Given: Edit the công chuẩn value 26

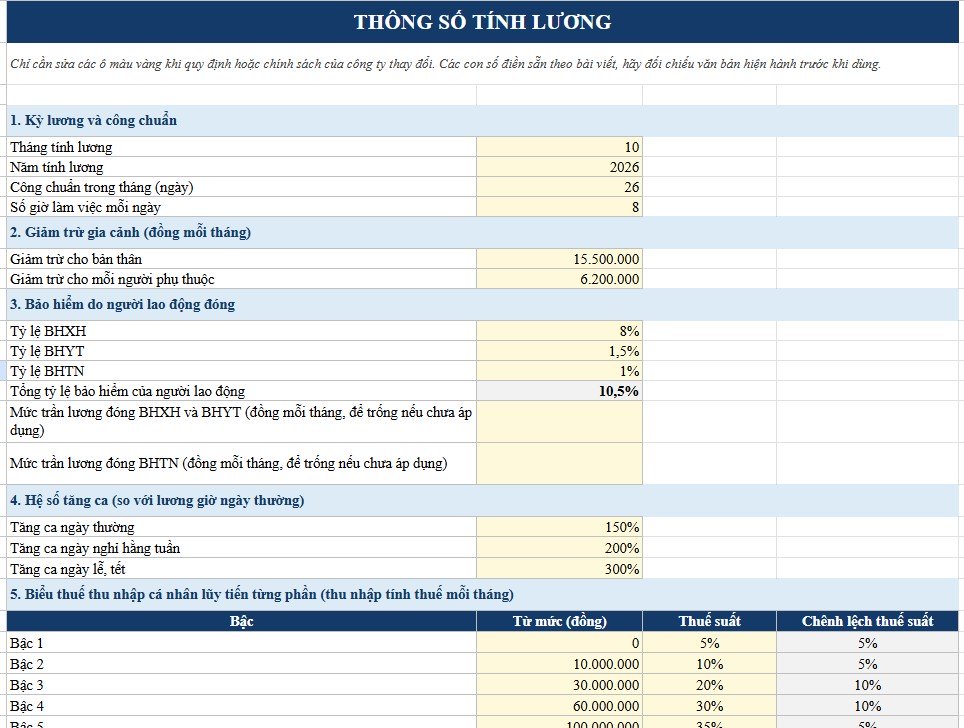Looking at the screenshot, I should 559,187.
